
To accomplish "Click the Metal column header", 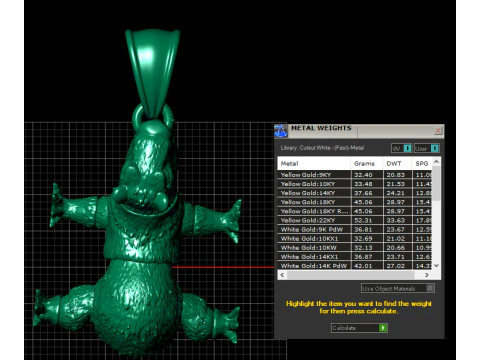I will [x=314, y=164].
